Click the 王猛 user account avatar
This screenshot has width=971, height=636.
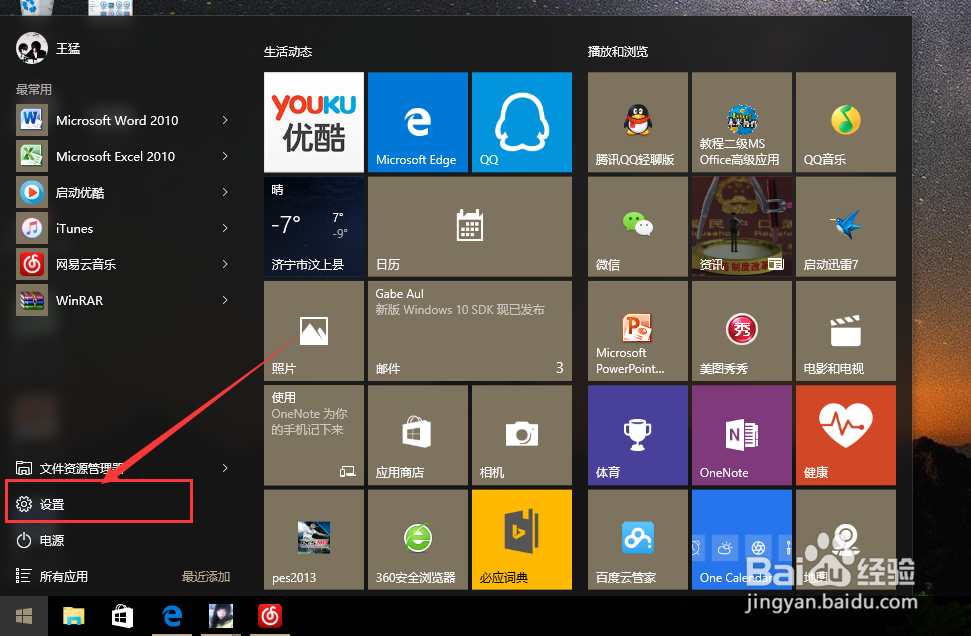(33, 47)
